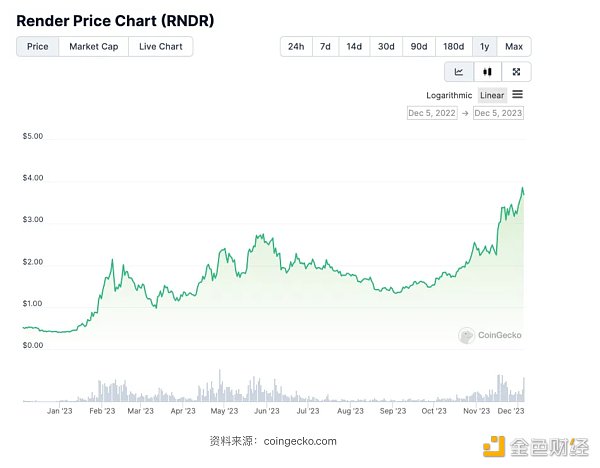The image size is (600, 468).
Task: Switch to candlestick chart view
Action: 487,72
